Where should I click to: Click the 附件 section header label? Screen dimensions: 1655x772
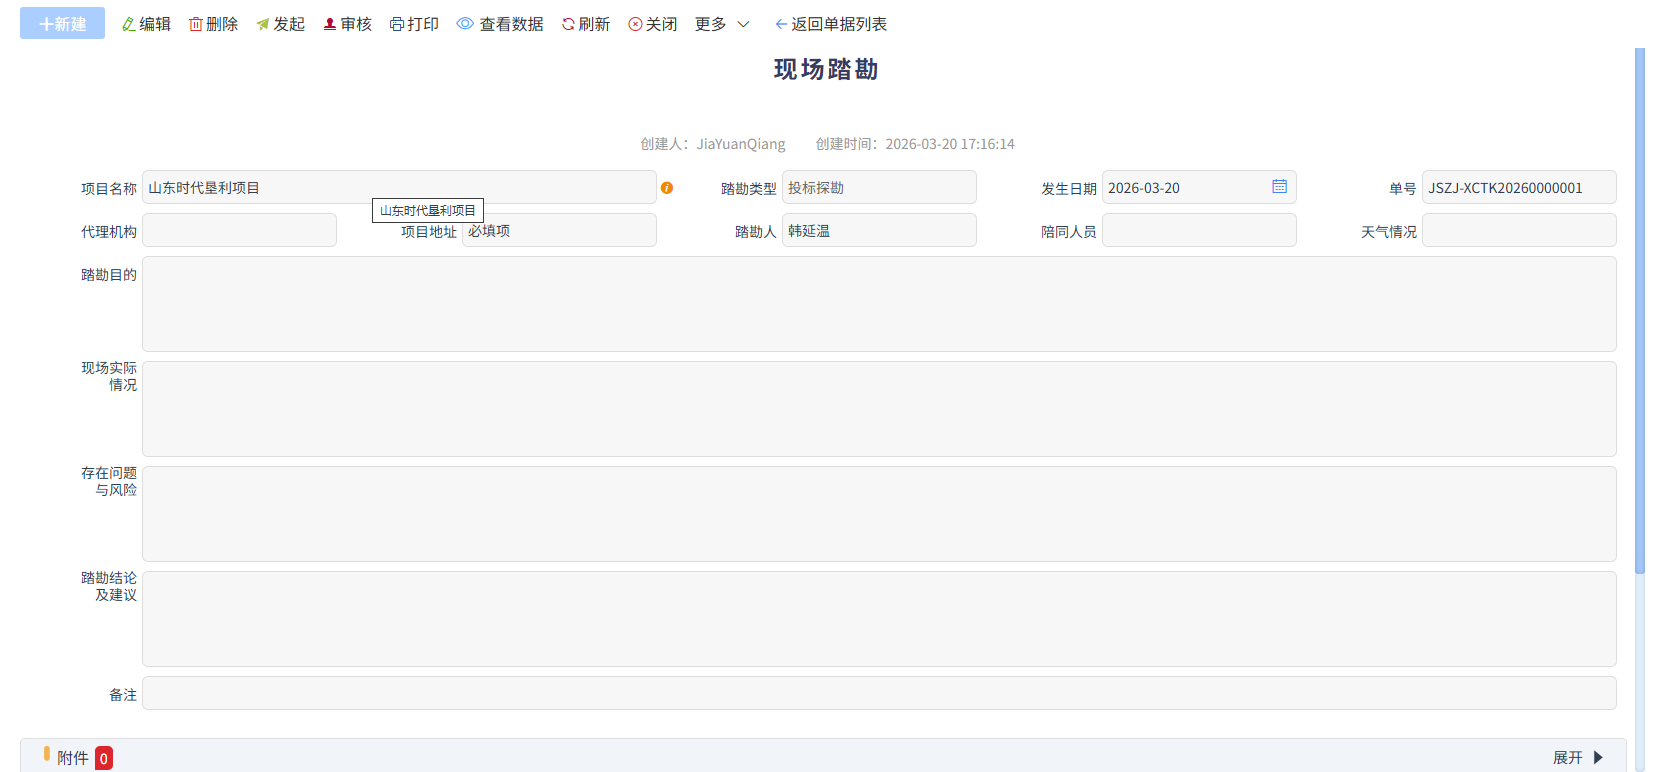(x=72, y=758)
